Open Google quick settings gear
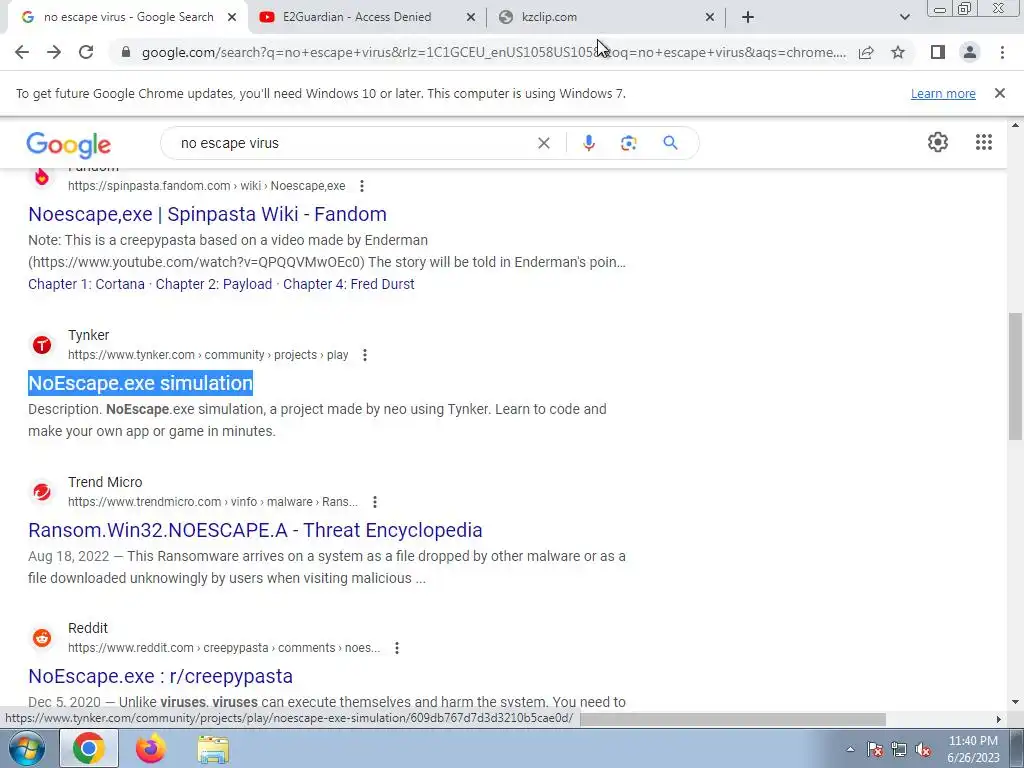1024x768 pixels. [x=938, y=142]
